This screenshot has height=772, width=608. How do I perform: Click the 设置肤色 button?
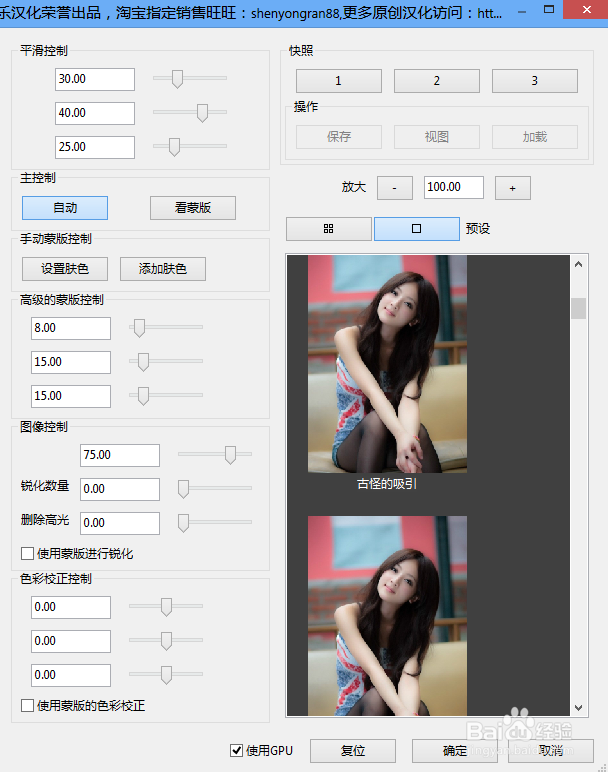[x=65, y=269]
